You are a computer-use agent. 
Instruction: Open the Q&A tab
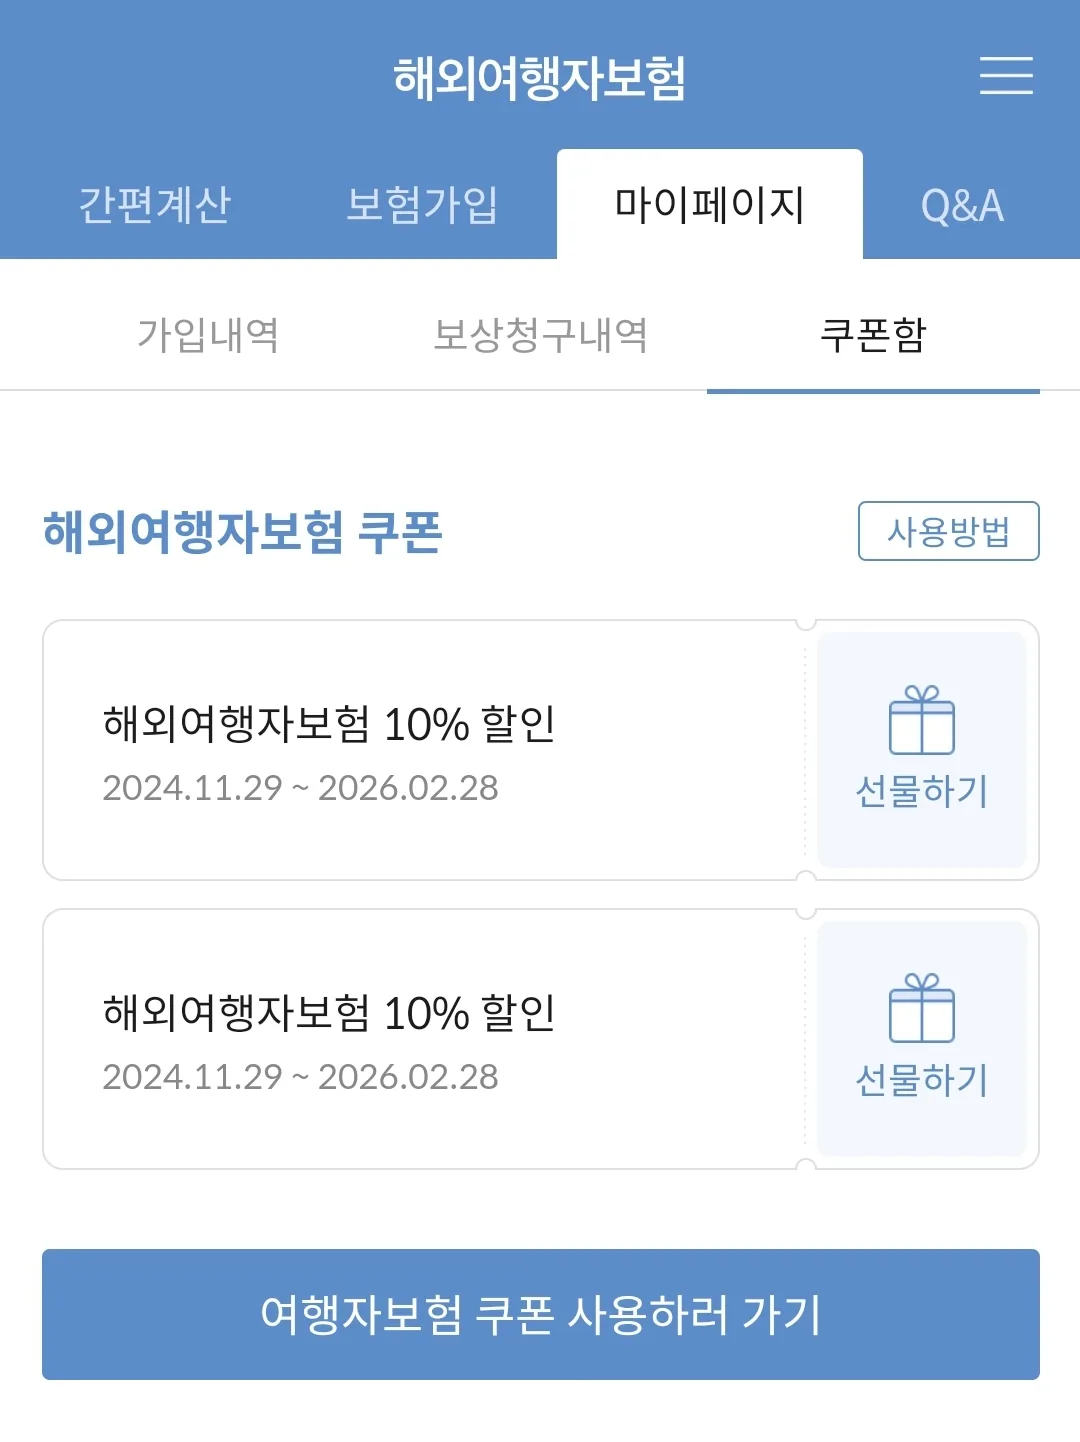[962, 205]
